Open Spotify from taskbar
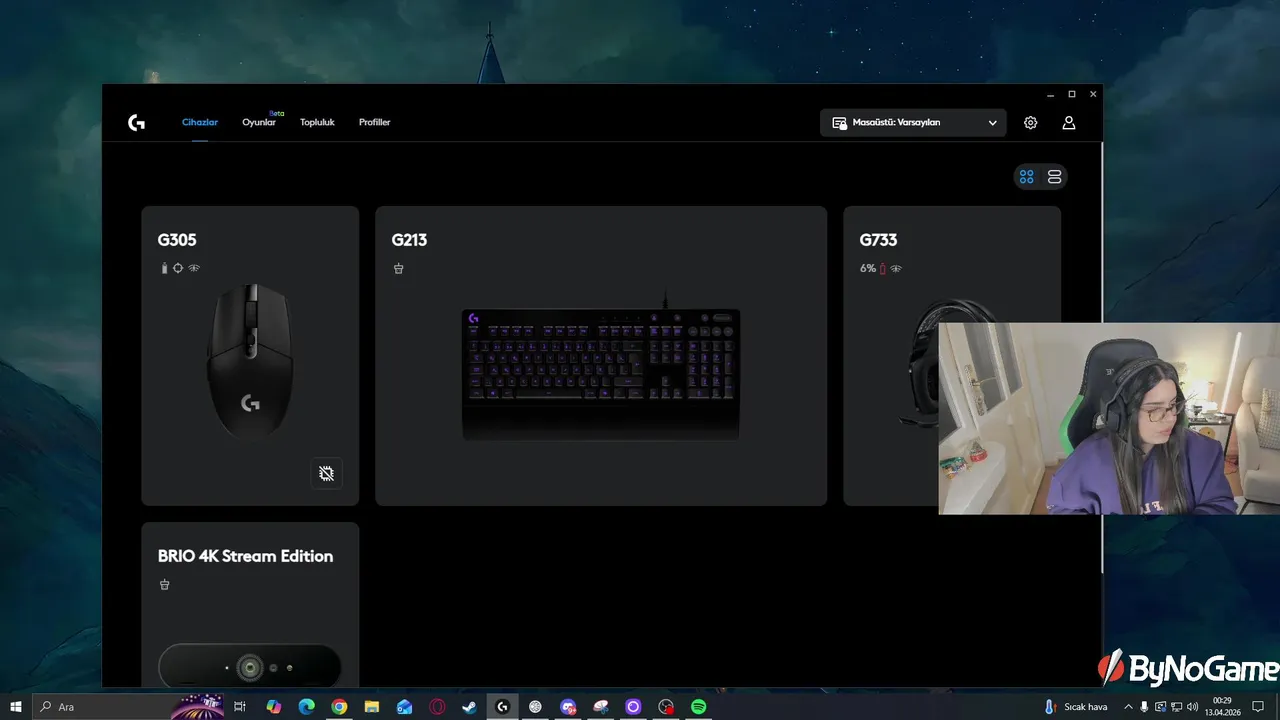 699,707
